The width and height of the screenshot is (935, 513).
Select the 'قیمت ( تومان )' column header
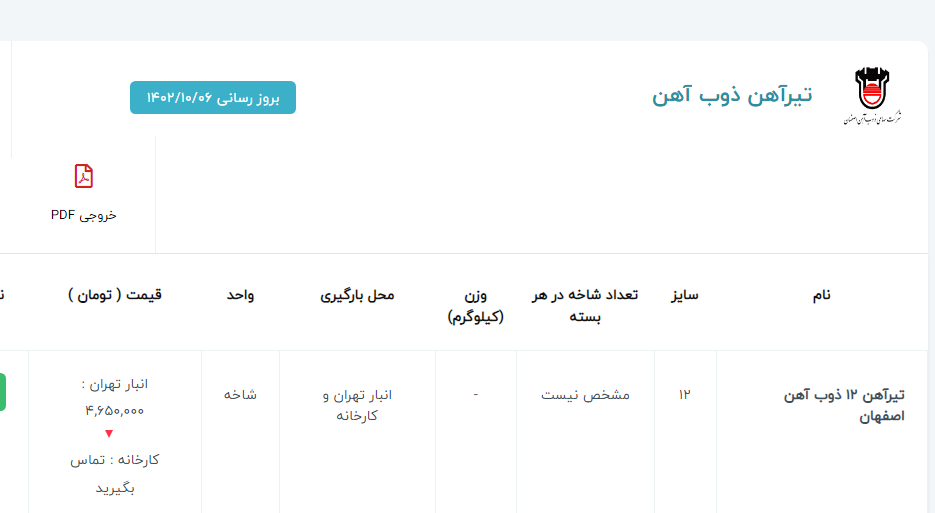tap(115, 295)
